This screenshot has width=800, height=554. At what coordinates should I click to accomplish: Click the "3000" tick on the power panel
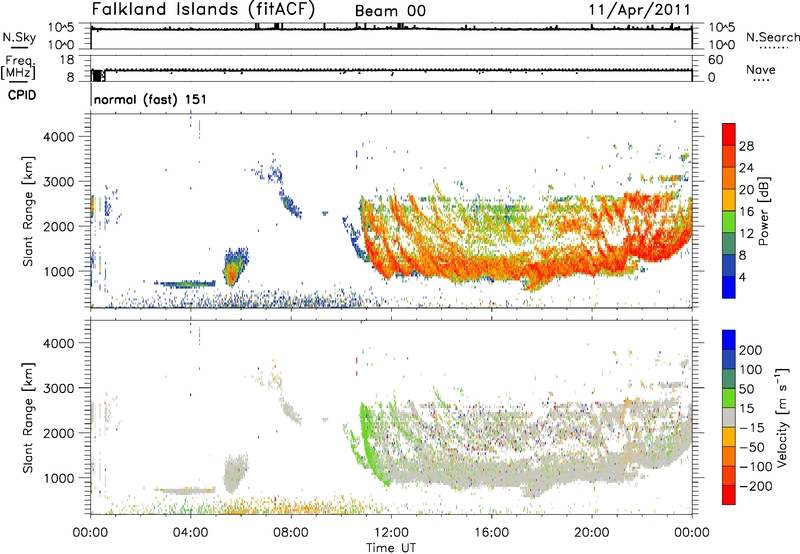[x=58, y=182]
